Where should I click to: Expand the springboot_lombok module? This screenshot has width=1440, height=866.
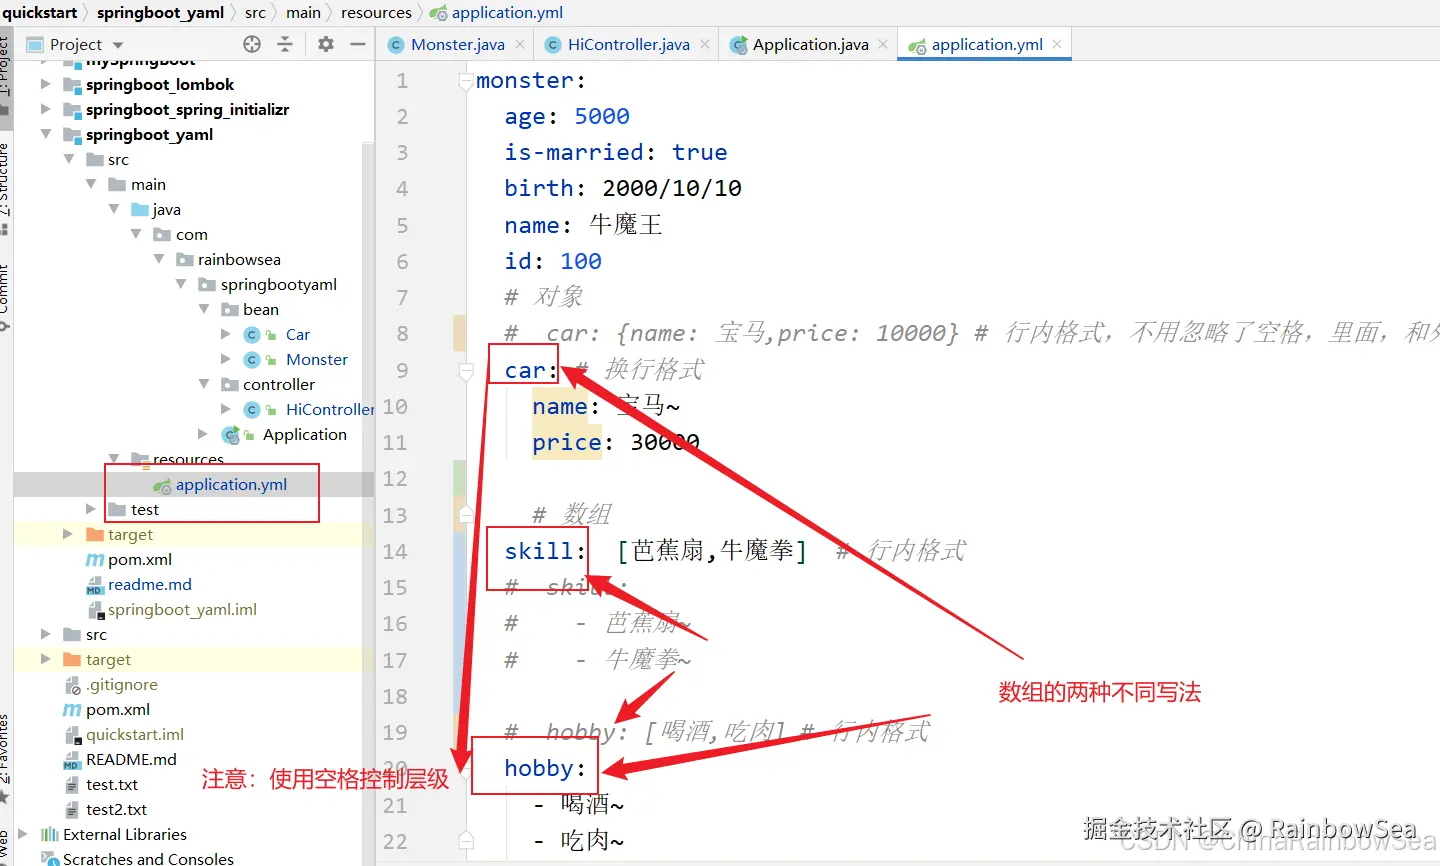point(45,84)
